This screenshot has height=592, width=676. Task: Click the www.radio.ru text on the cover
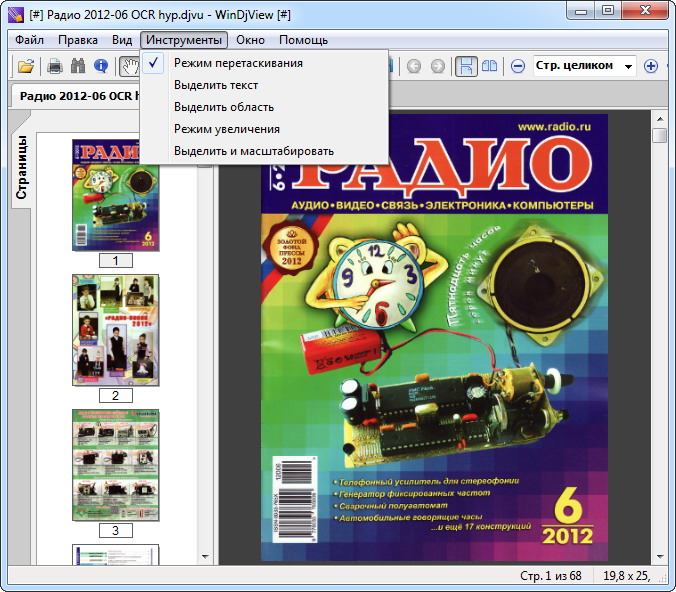tap(554, 127)
